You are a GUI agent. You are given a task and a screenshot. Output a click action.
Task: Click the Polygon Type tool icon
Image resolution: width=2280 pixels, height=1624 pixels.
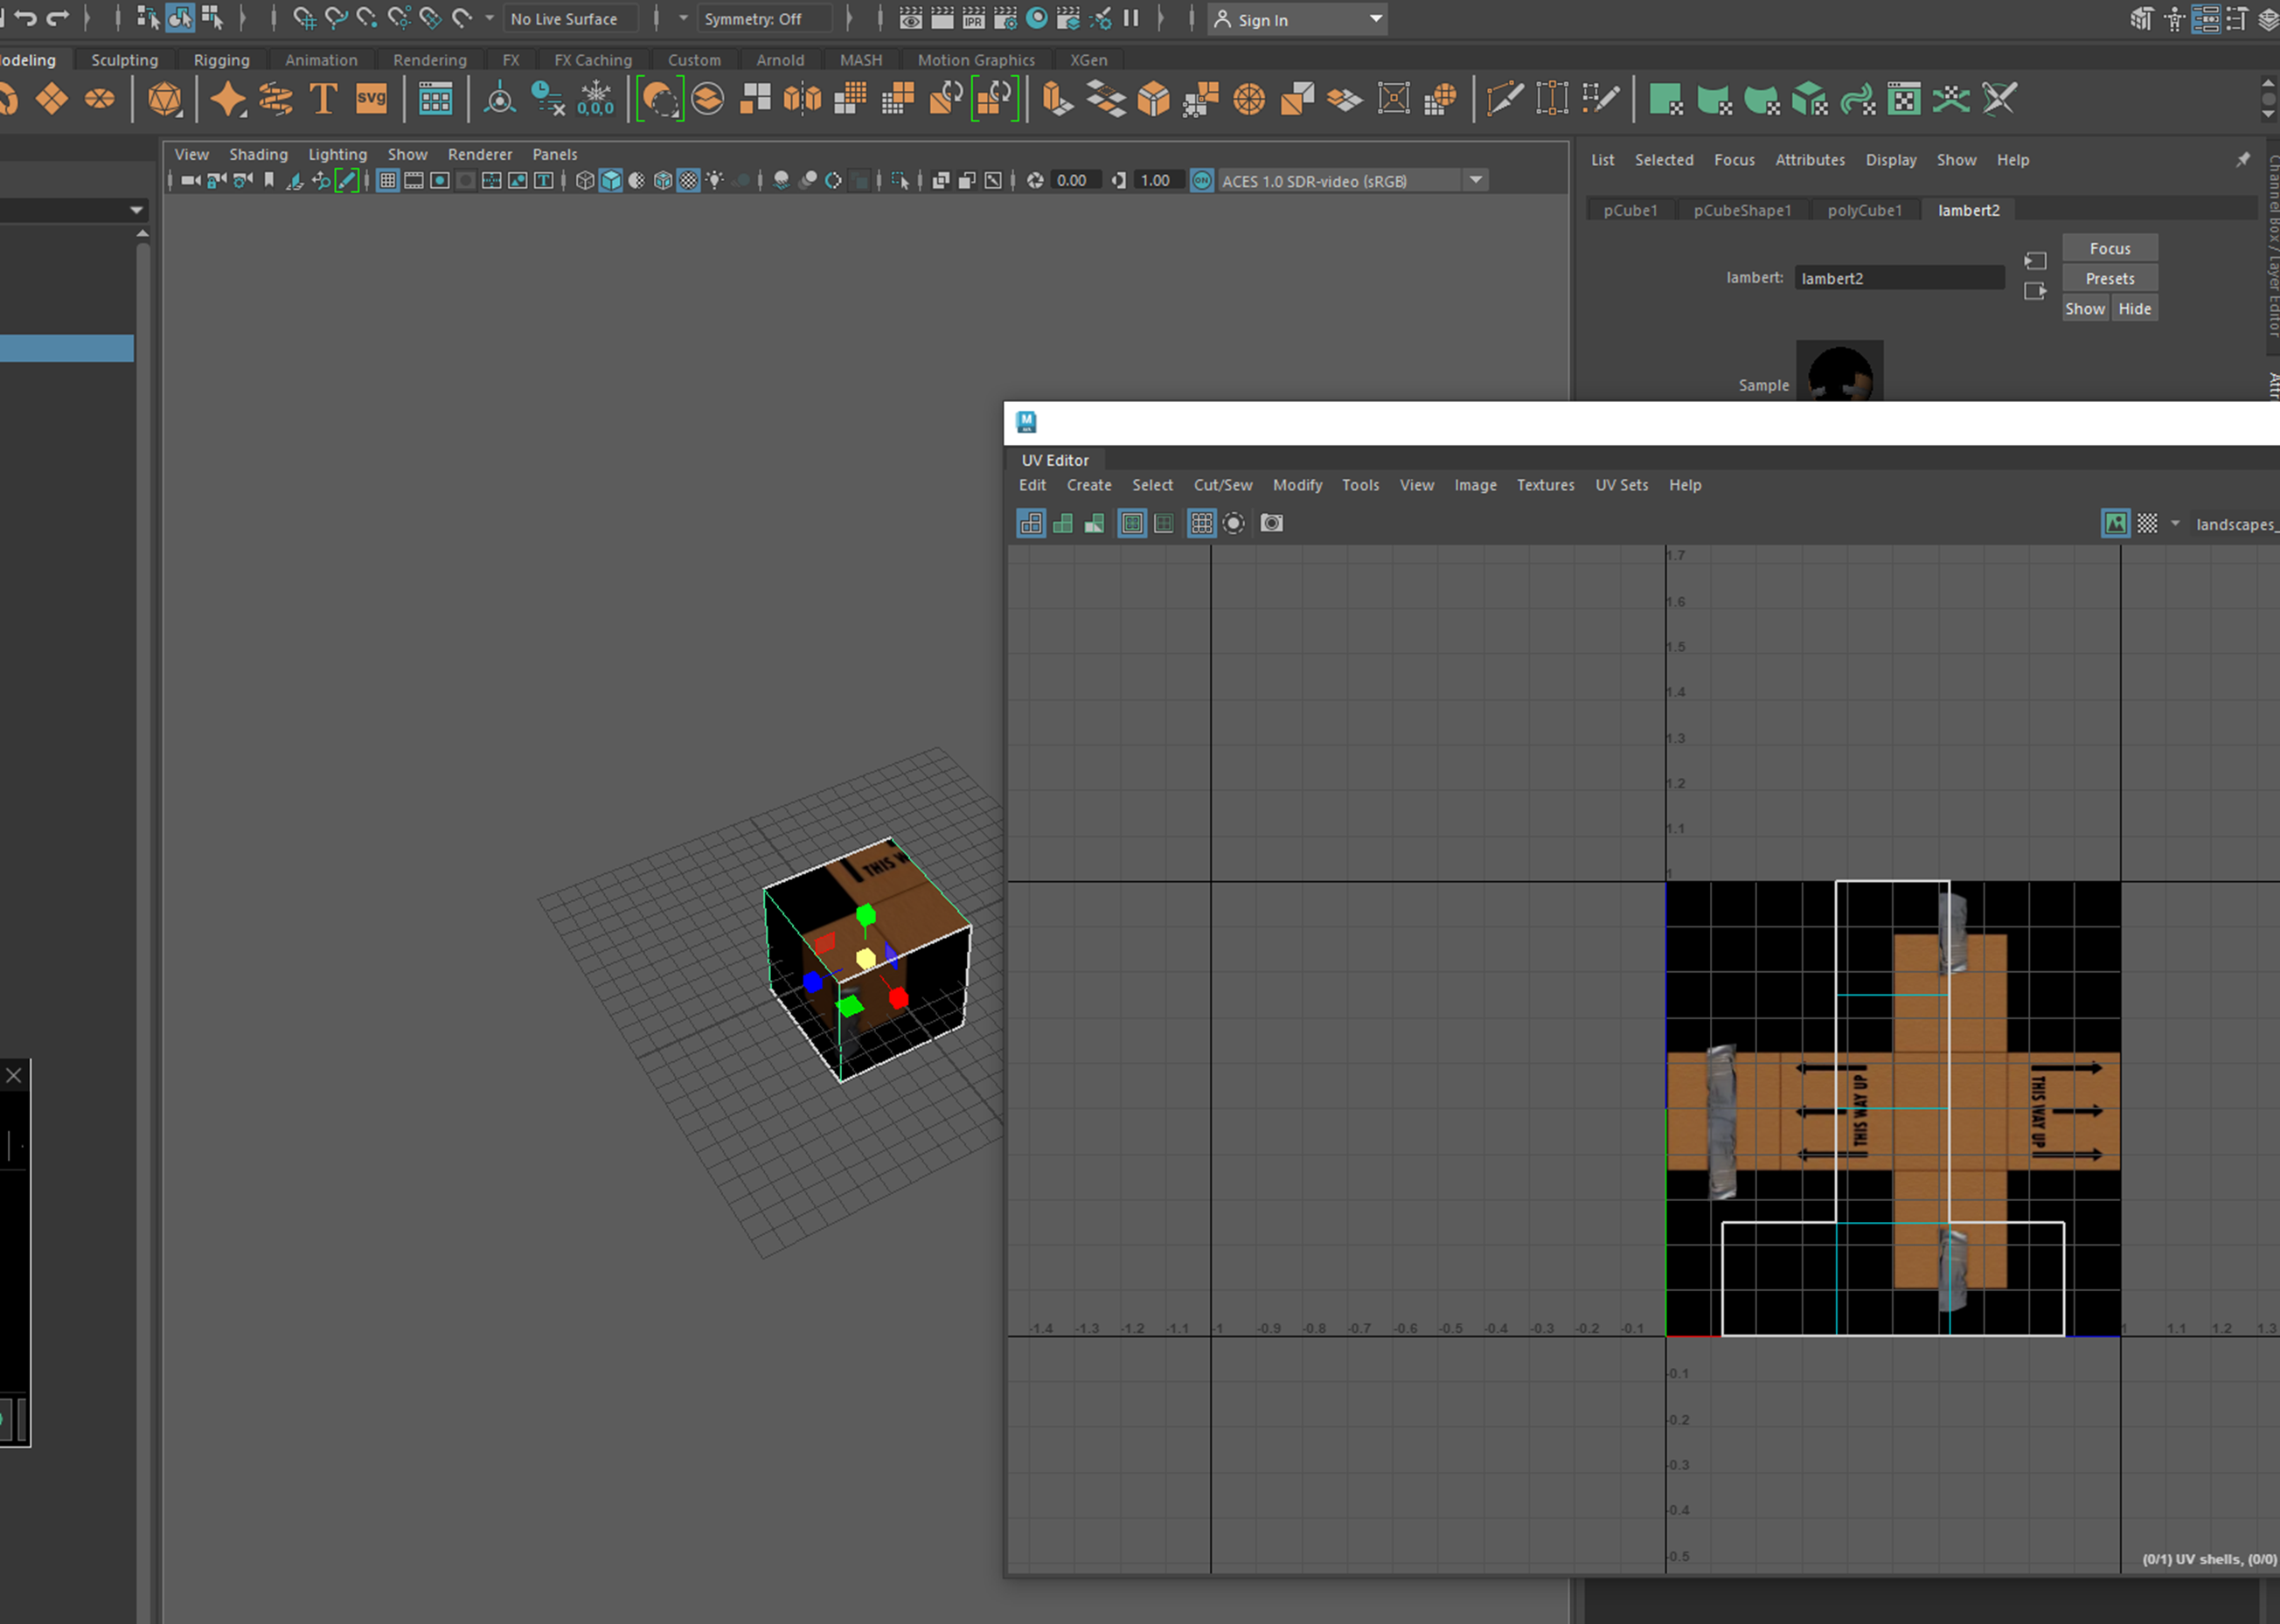[323, 99]
